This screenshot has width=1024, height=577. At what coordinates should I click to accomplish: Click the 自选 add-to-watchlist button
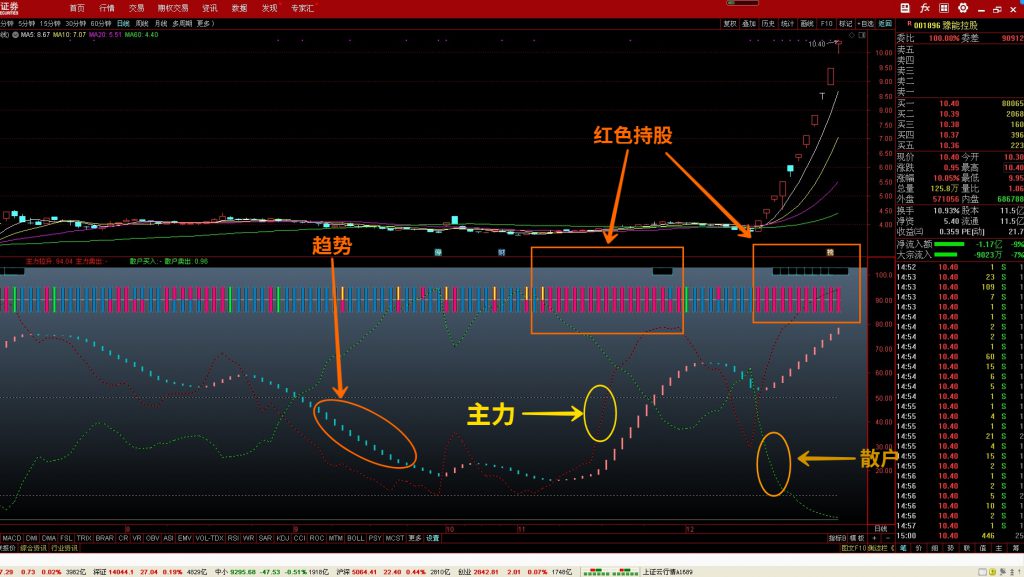[866, 22]
